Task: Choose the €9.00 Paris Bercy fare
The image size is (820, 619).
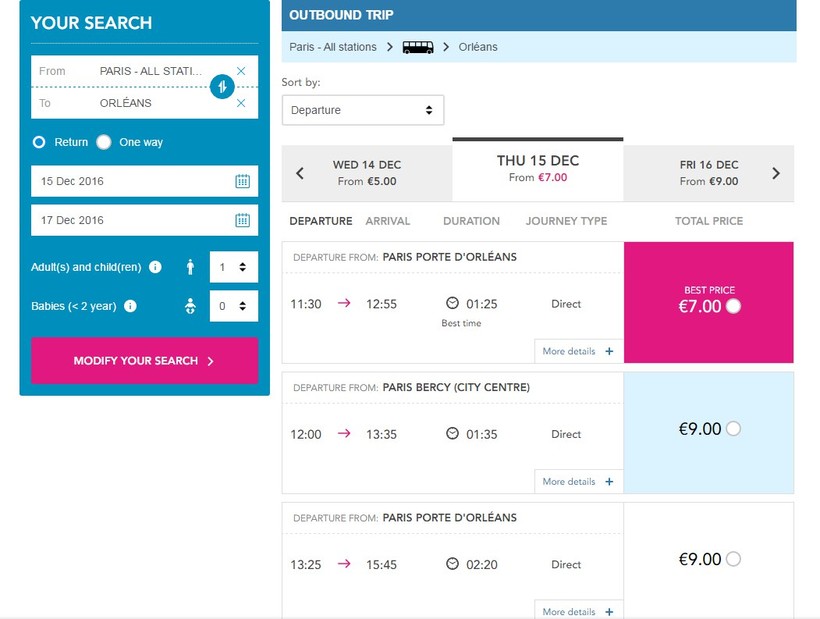Action: click(x=734, y=429)
